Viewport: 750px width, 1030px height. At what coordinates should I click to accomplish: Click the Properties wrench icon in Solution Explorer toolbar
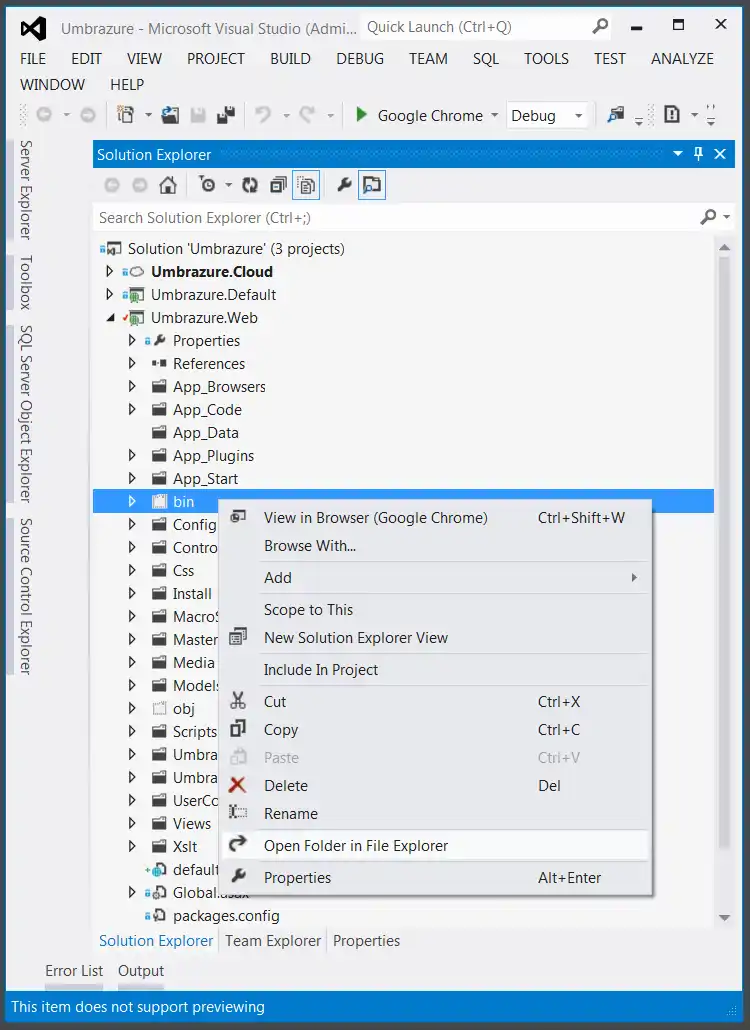pyautogui.click(x=344, y=185)
